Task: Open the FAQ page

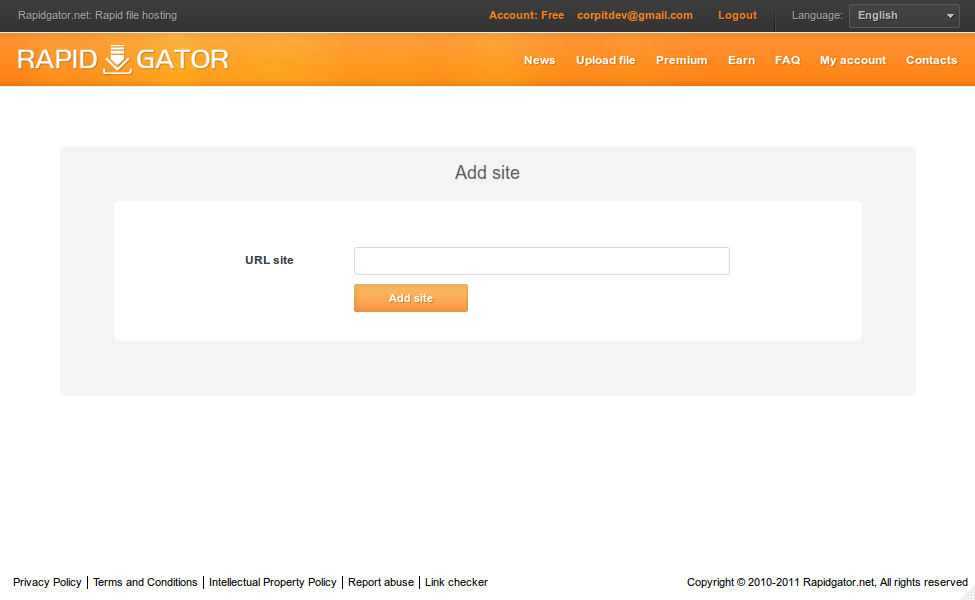Action: [787, 60]
